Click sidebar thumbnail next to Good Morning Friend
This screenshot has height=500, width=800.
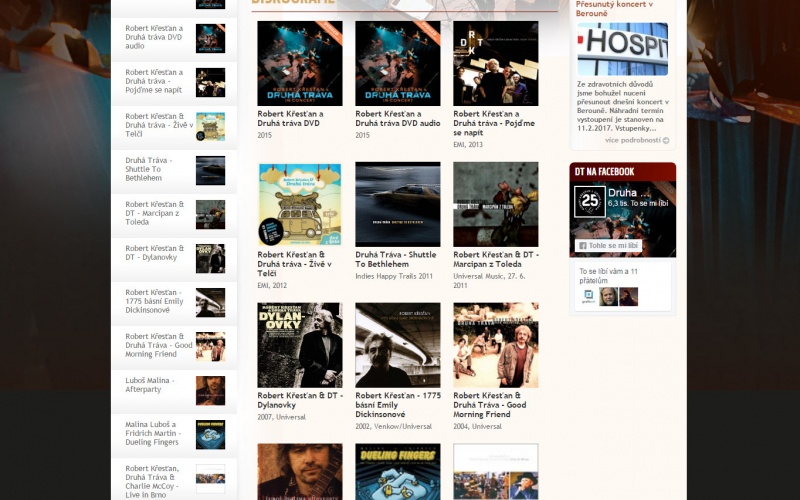point(210,346)
